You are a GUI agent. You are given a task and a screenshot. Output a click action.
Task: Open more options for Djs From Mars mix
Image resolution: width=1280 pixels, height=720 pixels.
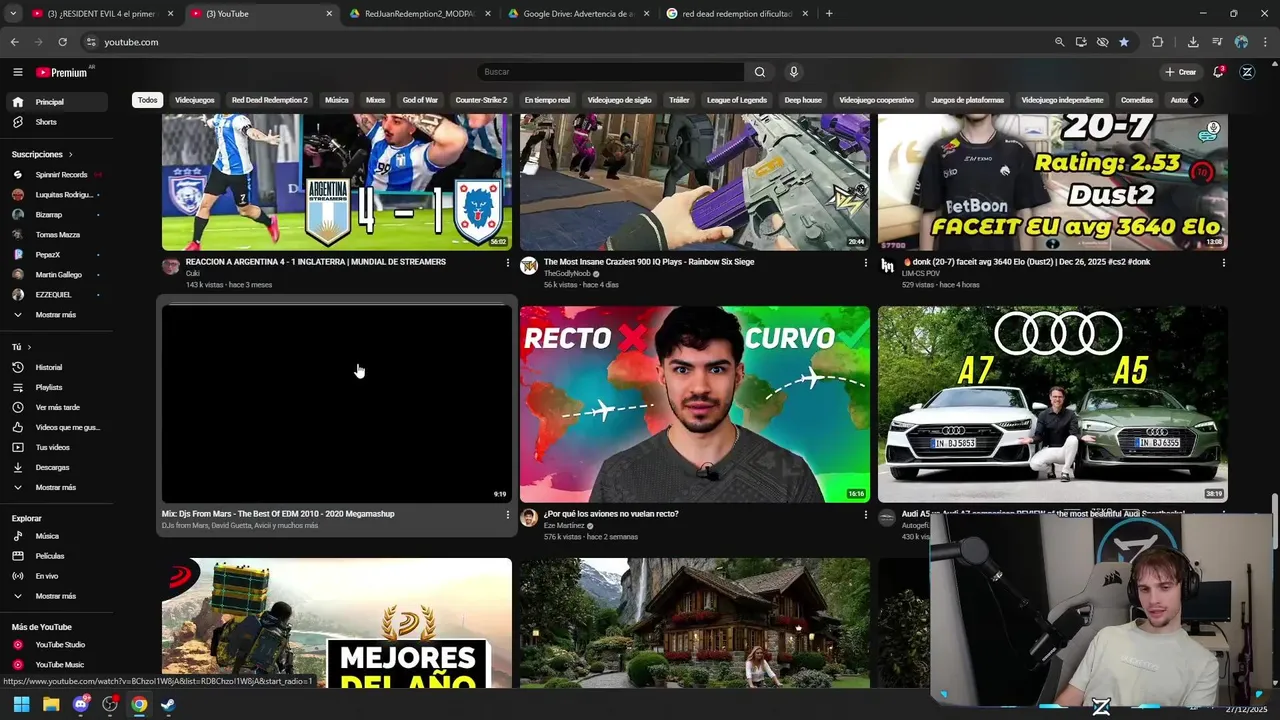click(507, 515)
